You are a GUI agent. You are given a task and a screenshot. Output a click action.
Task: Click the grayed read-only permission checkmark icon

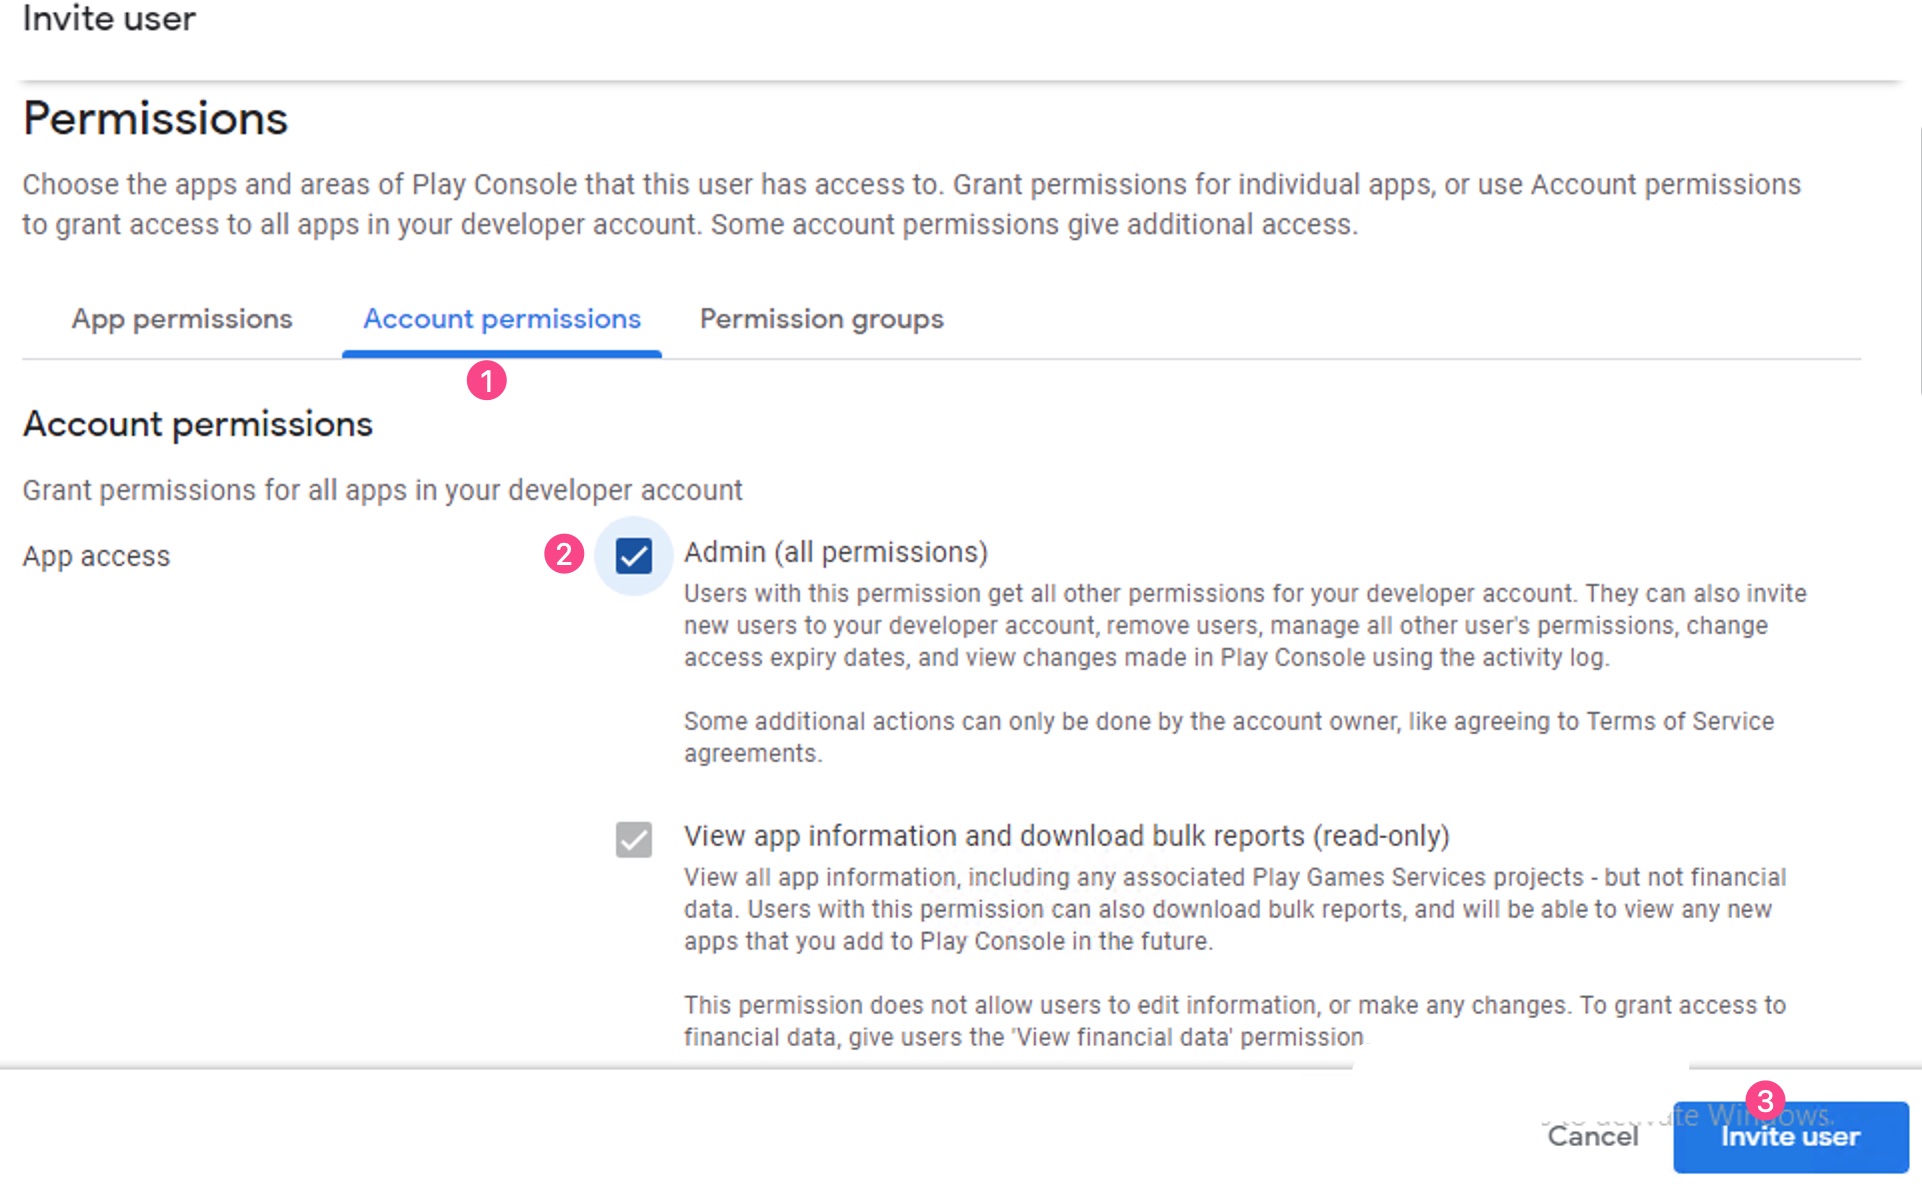coord(633,841)
